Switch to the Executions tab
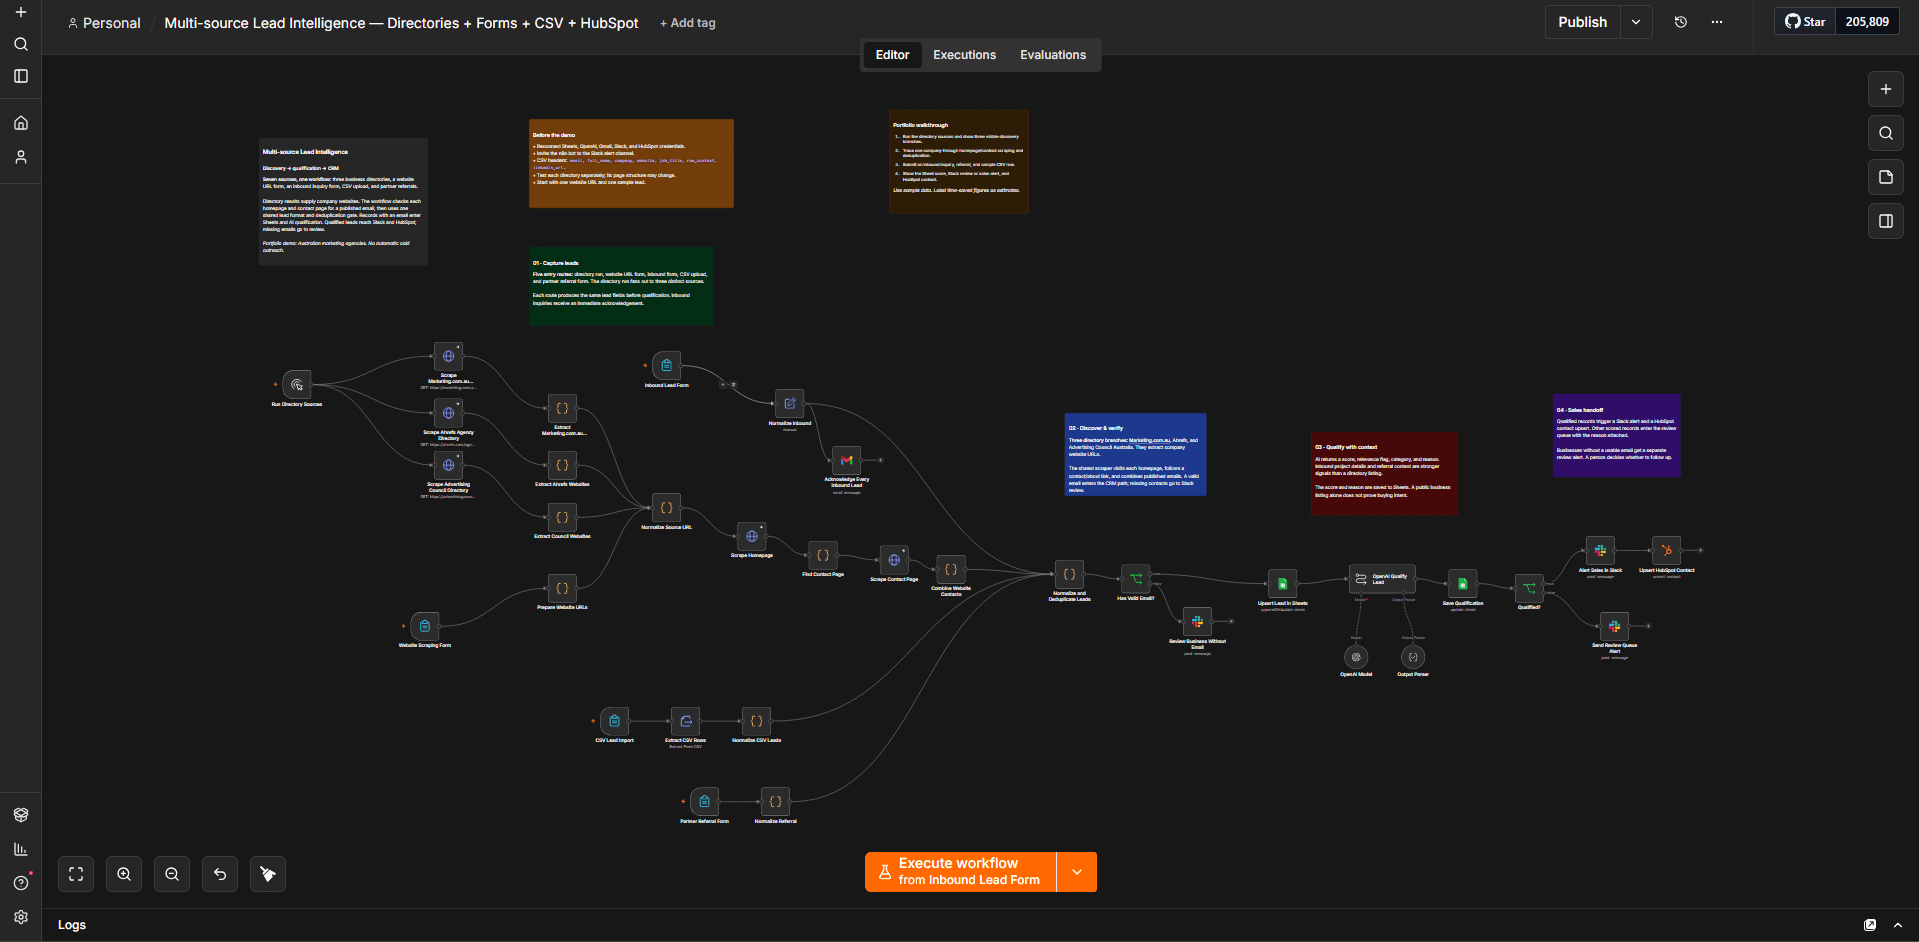 coord(964,55)
